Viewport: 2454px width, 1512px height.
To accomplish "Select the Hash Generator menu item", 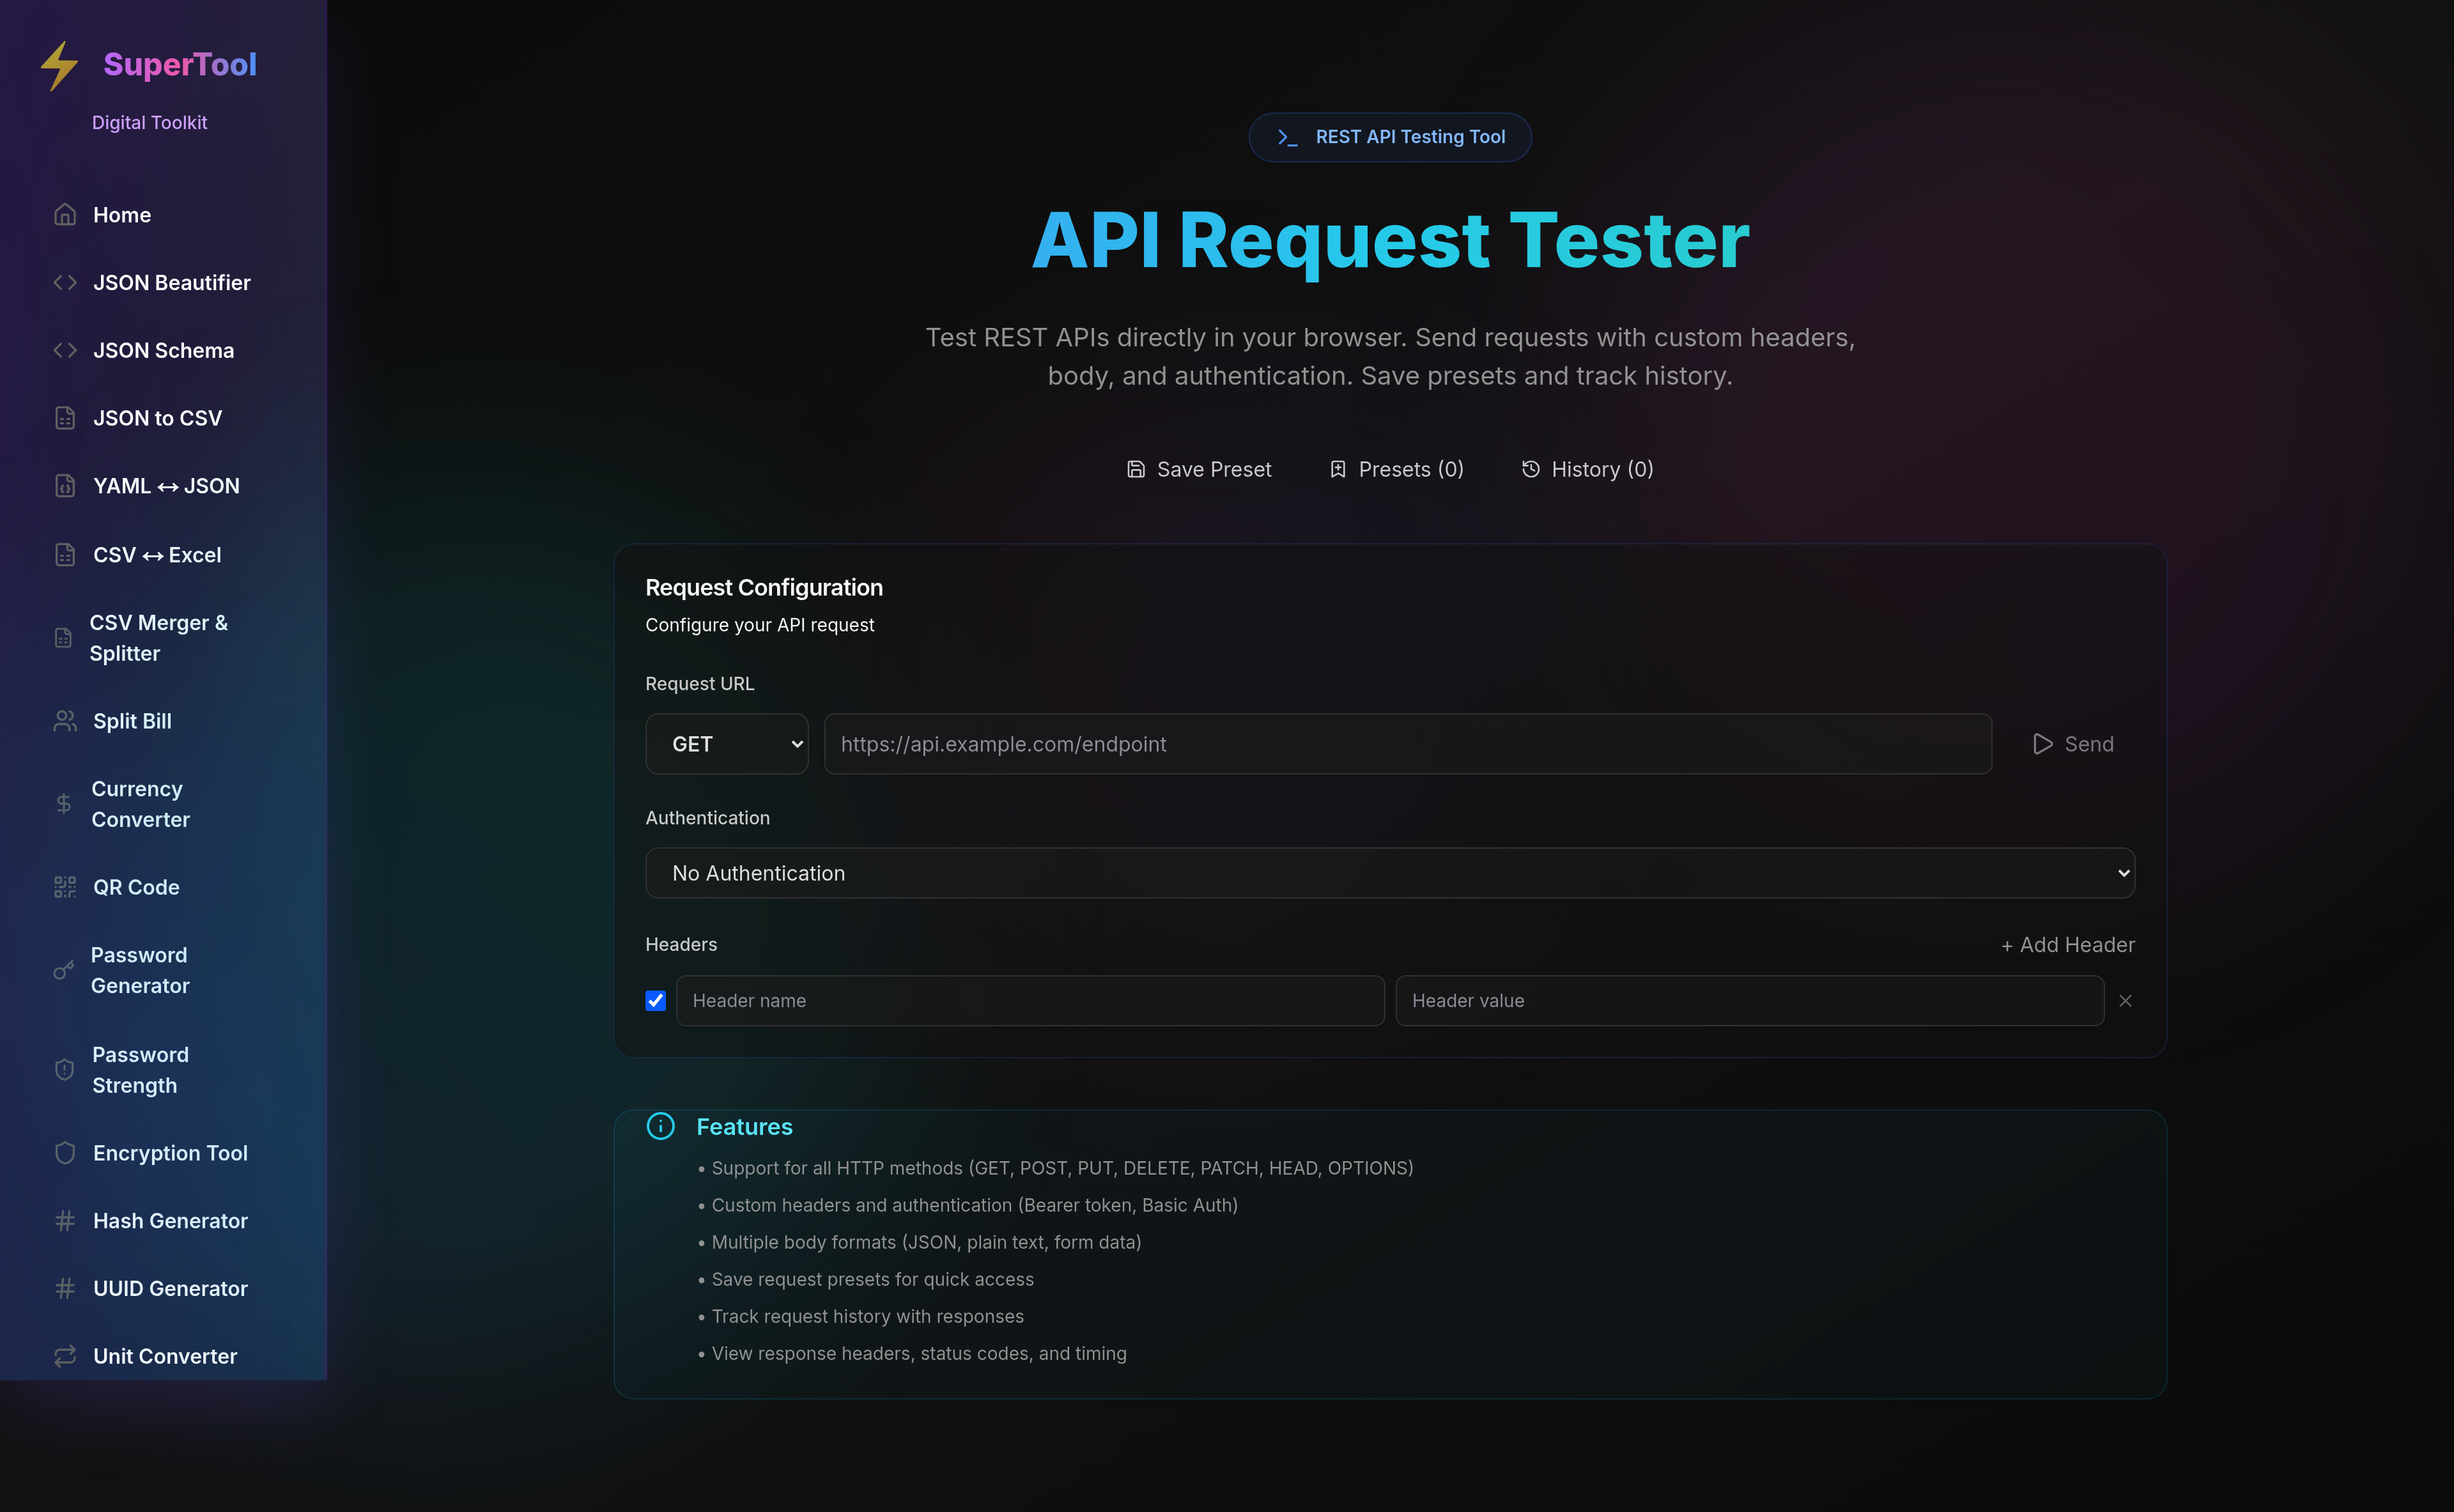I will pos(171,1220).
